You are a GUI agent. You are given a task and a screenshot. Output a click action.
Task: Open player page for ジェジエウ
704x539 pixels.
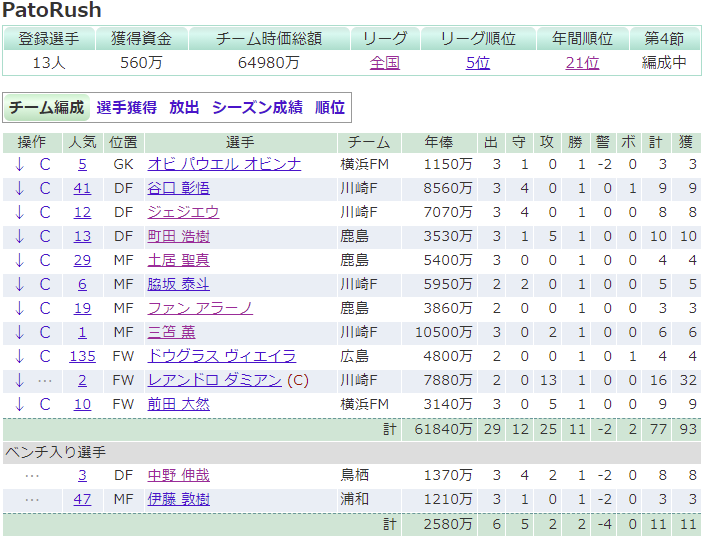click(x=183, y=212)
